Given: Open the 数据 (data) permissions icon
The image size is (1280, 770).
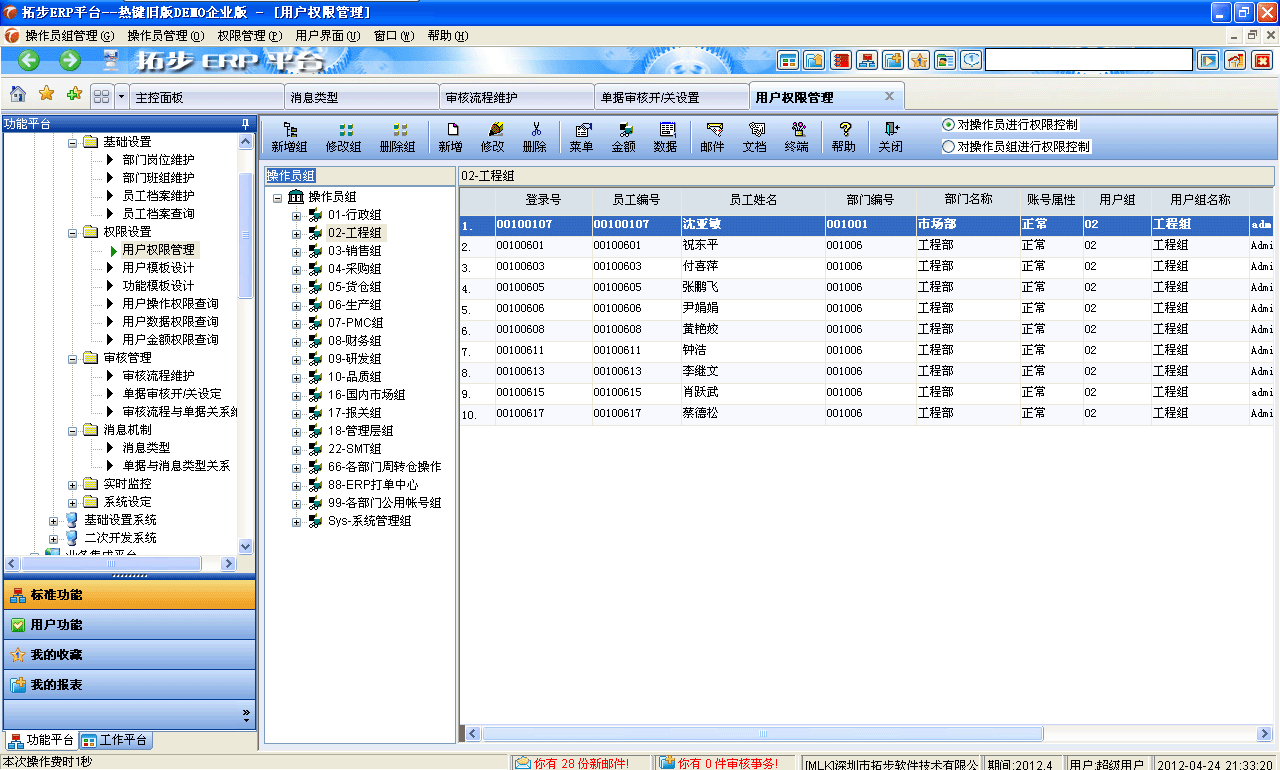Looking at the screenshot, I should 666,135.
